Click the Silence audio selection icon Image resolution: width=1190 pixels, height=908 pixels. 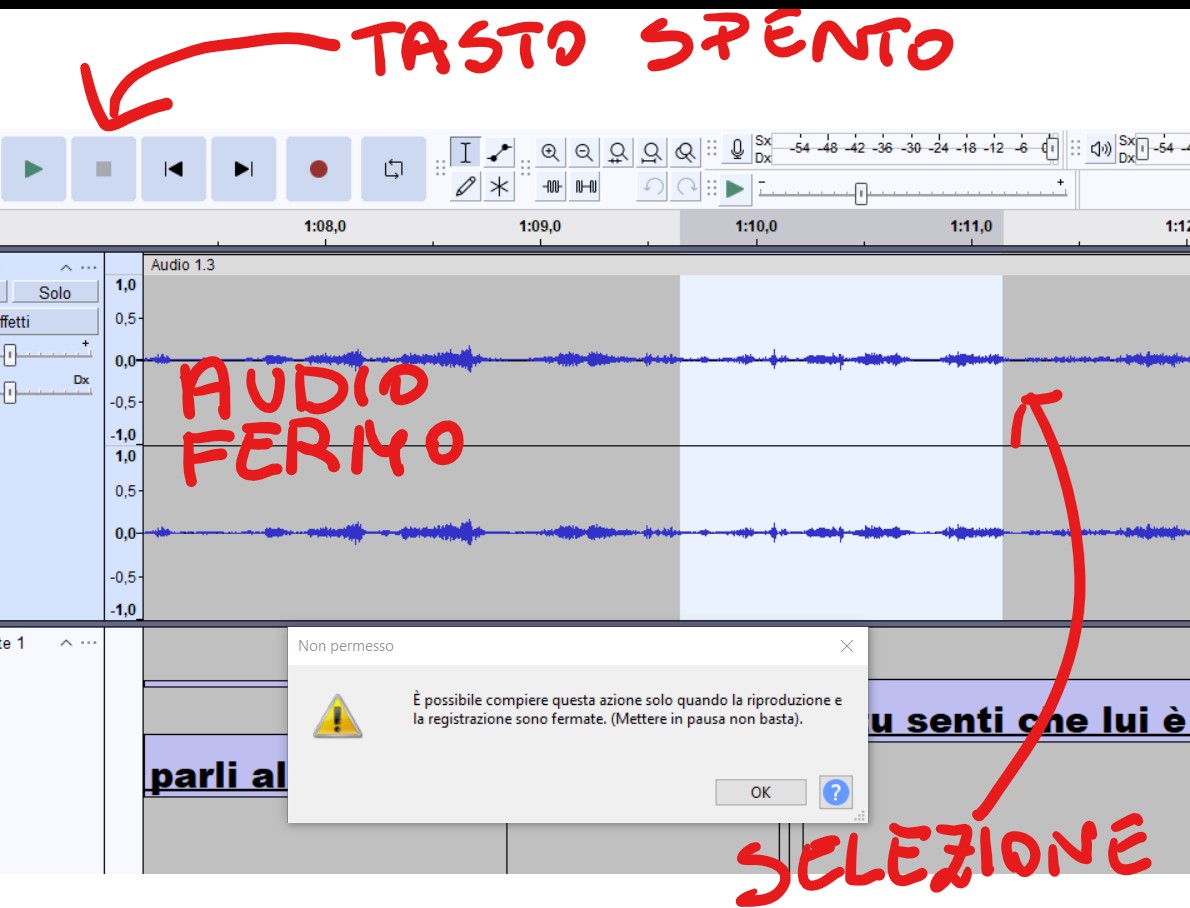click(586, 186)
